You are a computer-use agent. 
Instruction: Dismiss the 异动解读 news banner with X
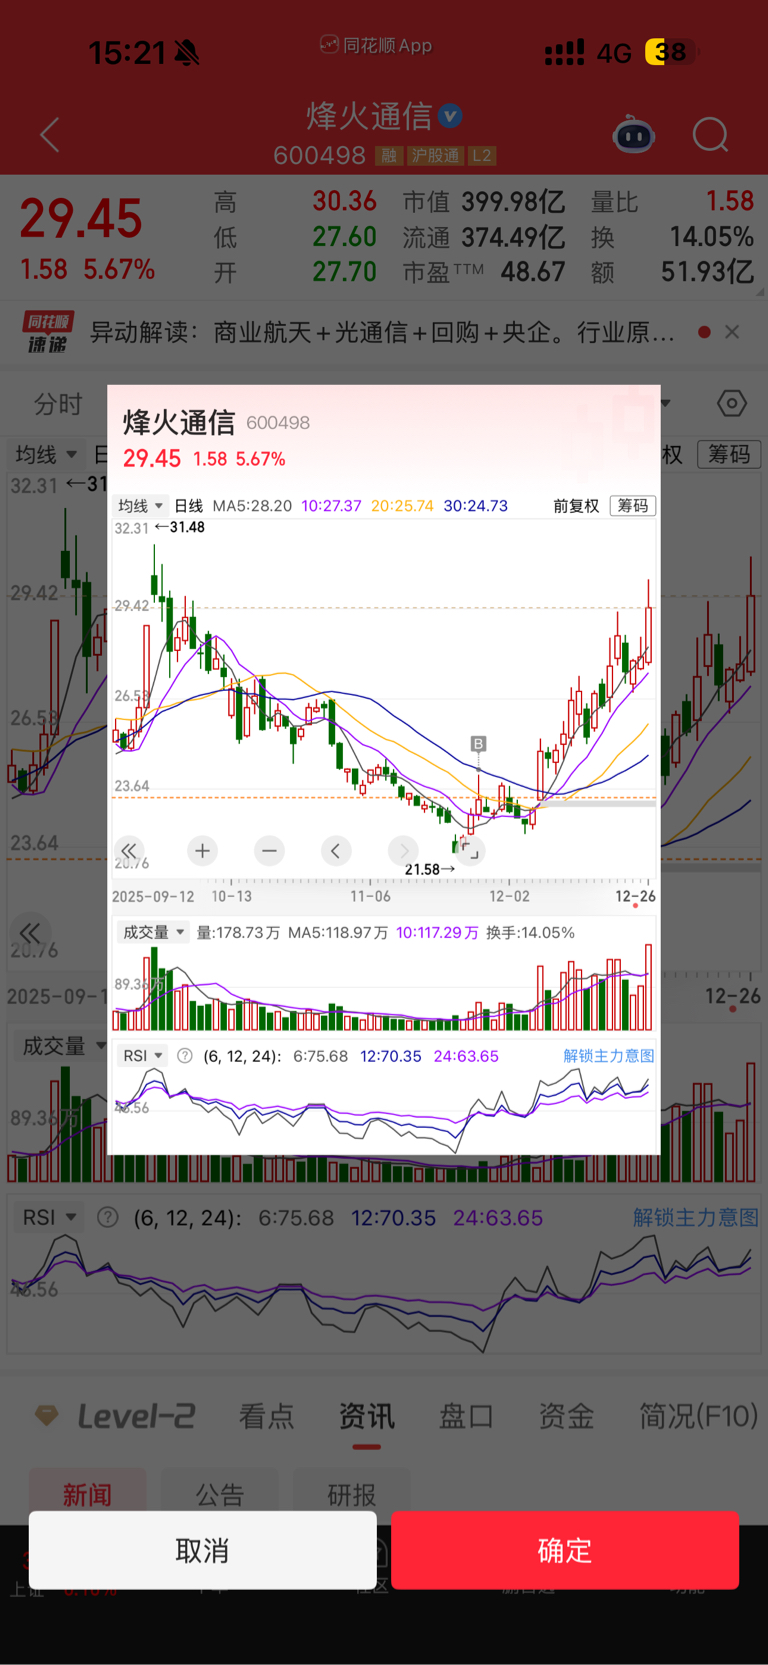coord(732,332)
